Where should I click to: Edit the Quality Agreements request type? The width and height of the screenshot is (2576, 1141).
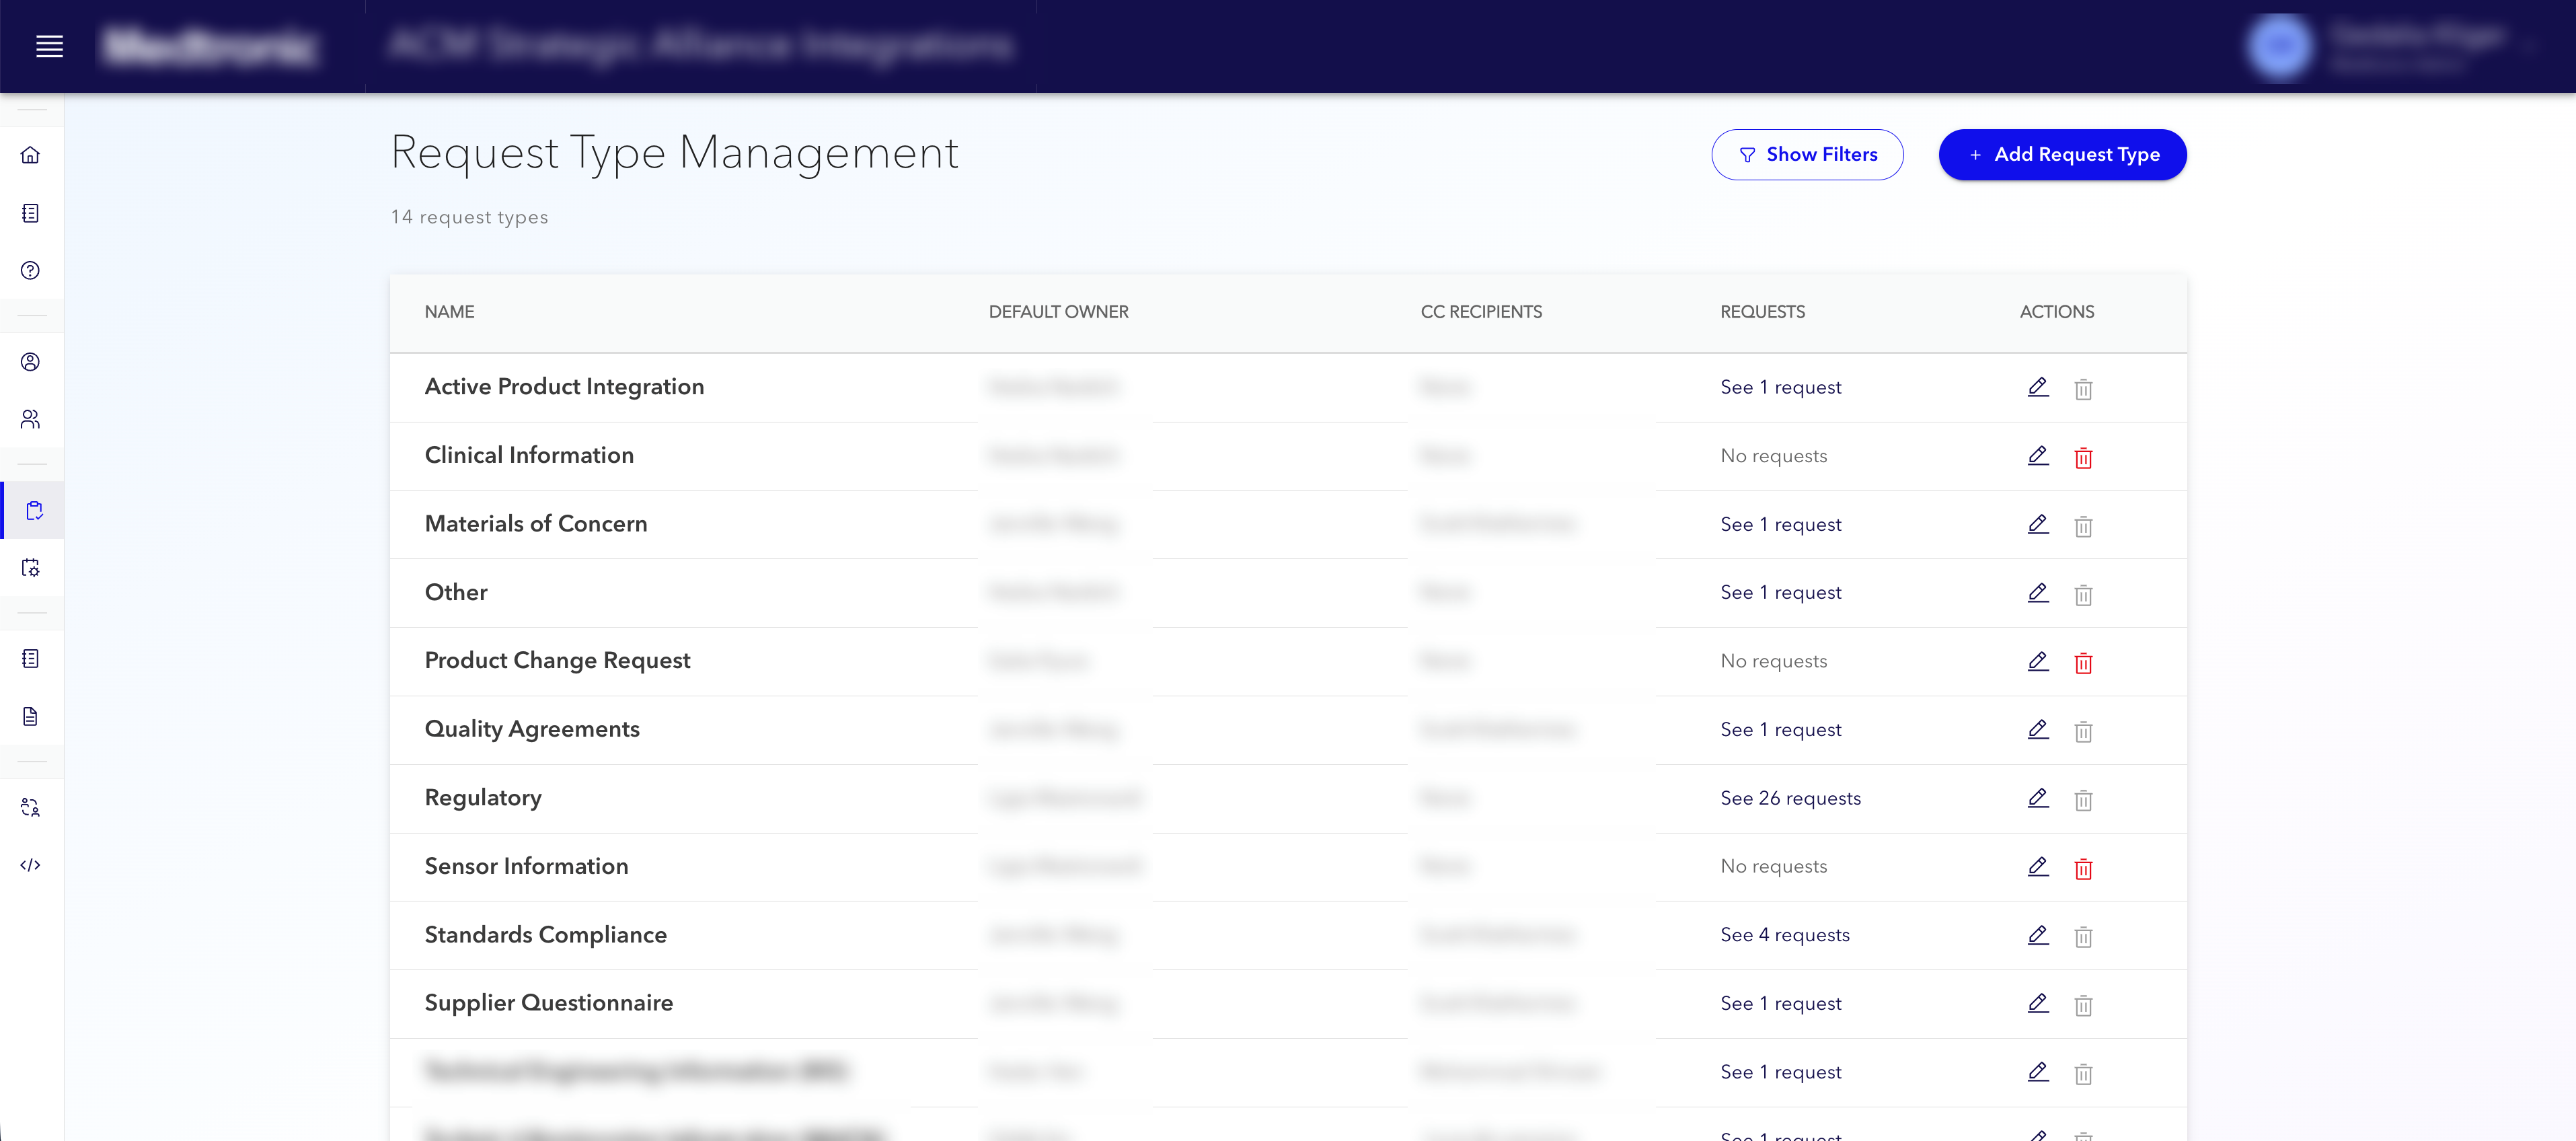[x=2038, y=730]
